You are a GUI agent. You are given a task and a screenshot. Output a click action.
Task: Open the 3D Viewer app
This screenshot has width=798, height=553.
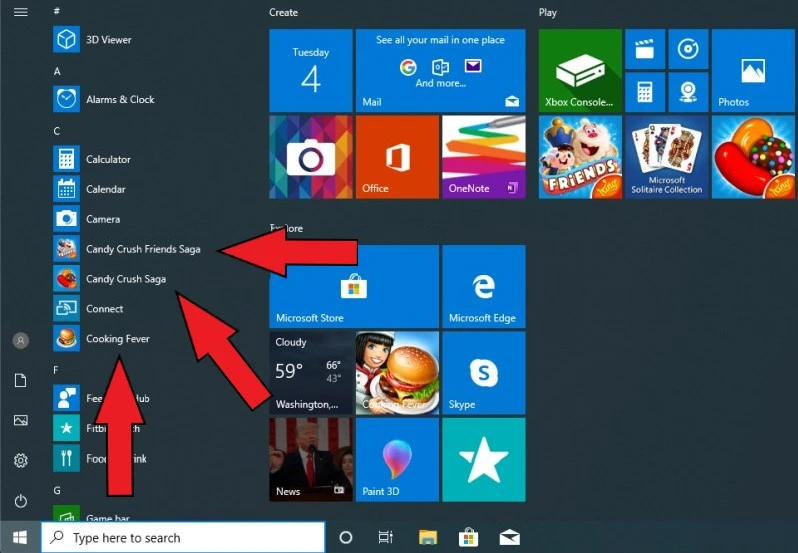click(108, 40)
